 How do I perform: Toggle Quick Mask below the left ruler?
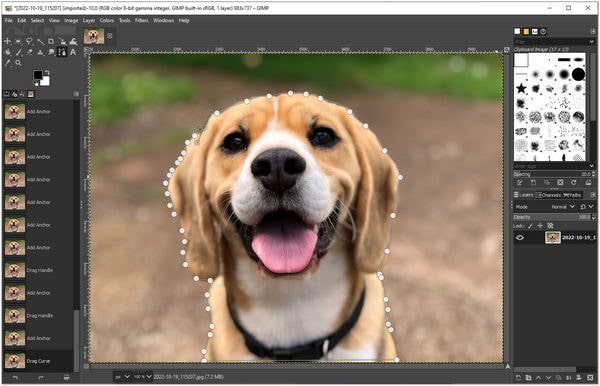pyautogui.click(x=86, y=366)
